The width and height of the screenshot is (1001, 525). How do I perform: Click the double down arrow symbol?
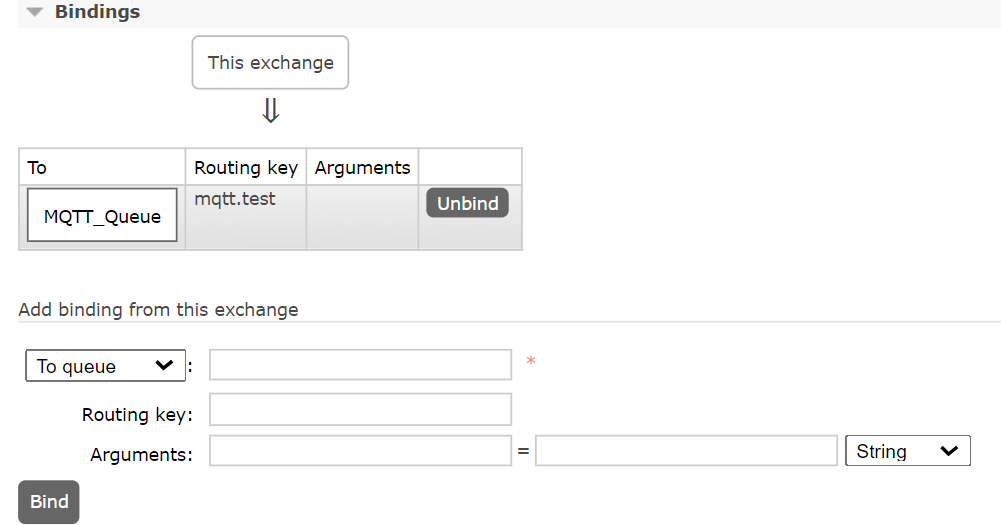(271, 110)
